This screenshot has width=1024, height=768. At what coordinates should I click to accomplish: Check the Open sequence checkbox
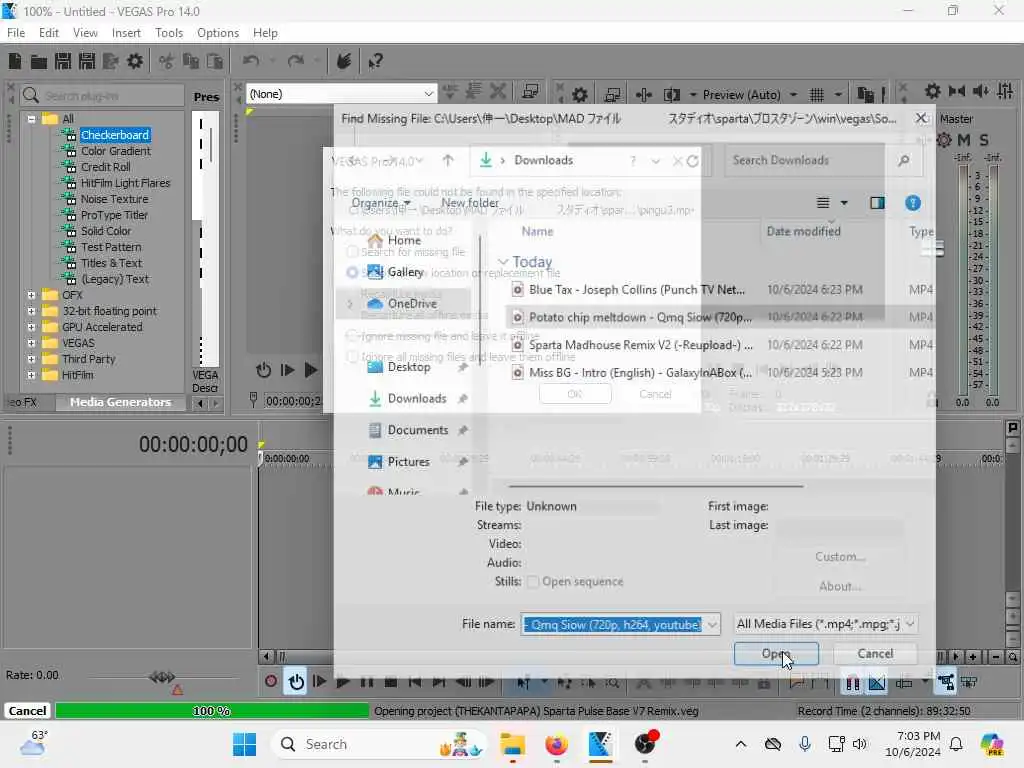[x=533, y=582]
